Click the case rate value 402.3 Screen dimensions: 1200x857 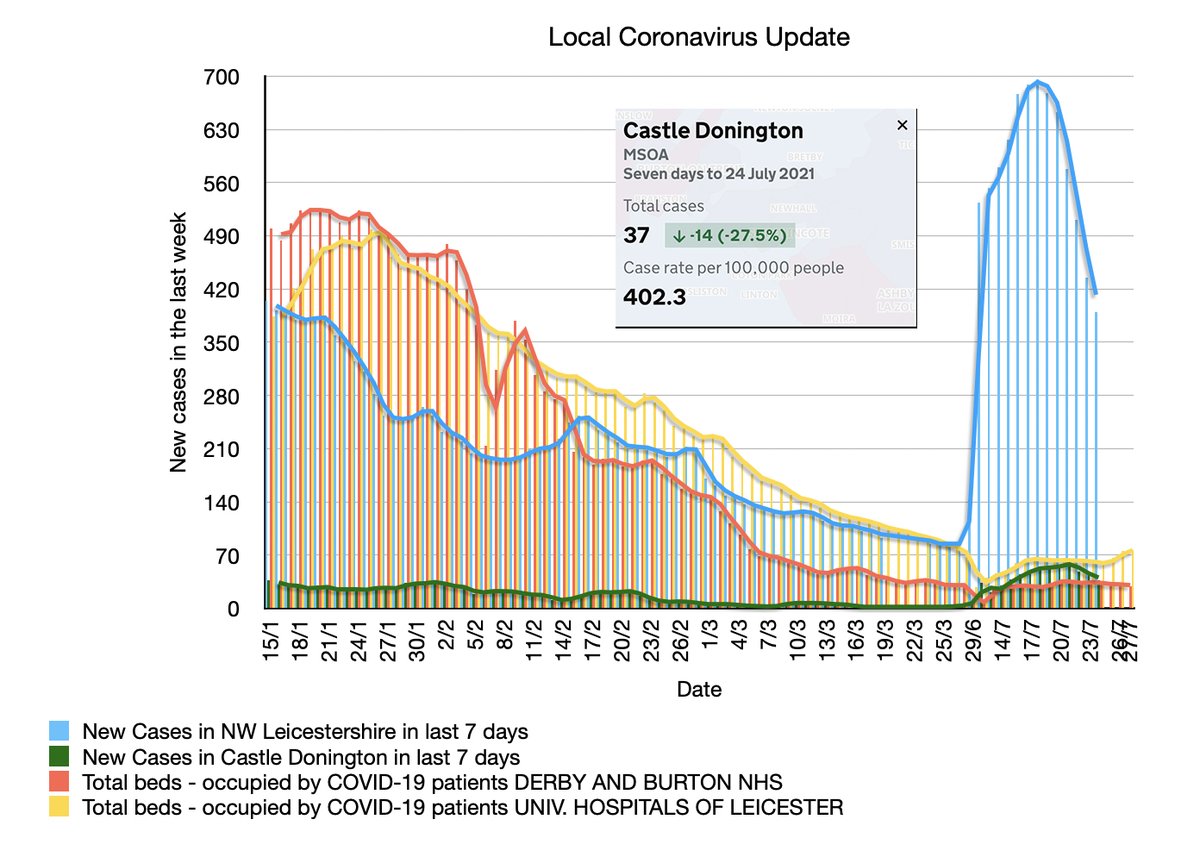pyautogui.click(x=654, y=296)
